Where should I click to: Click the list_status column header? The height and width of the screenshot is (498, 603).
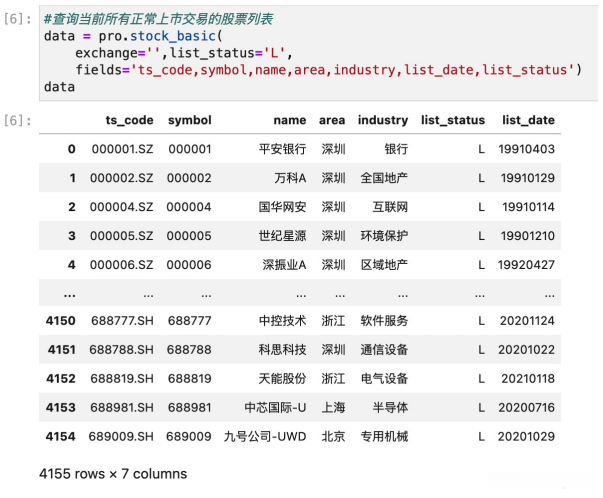[x=453, y=120]
